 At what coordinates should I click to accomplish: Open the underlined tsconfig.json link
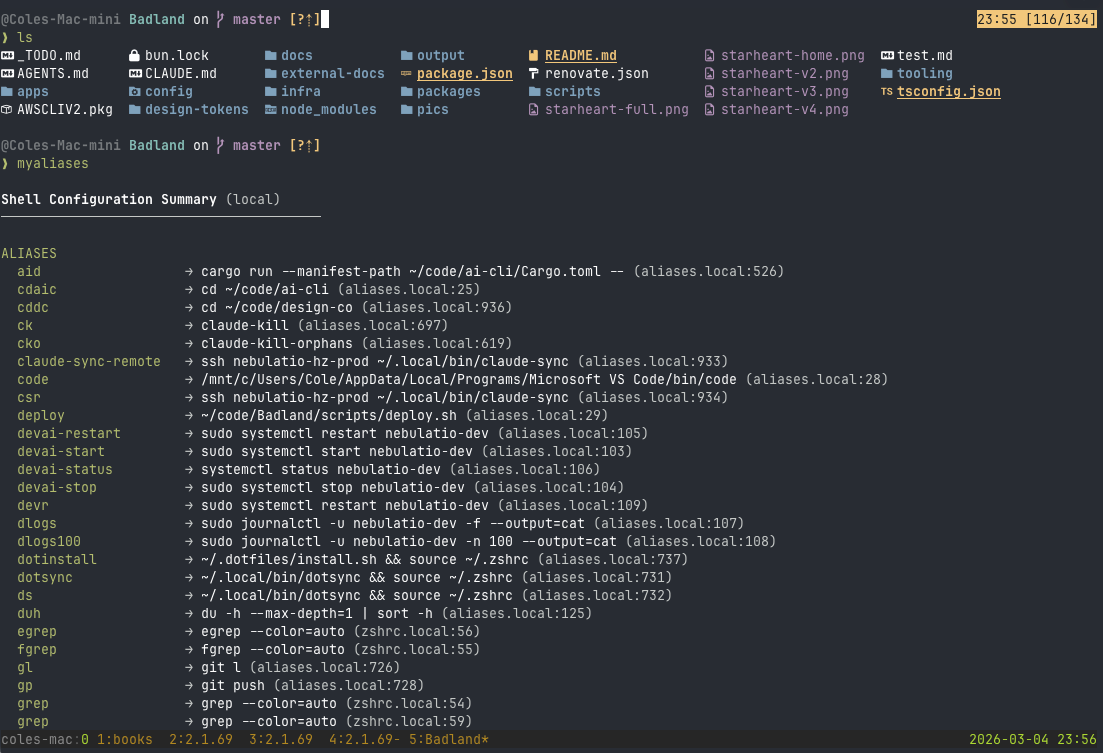click(948, 91)
